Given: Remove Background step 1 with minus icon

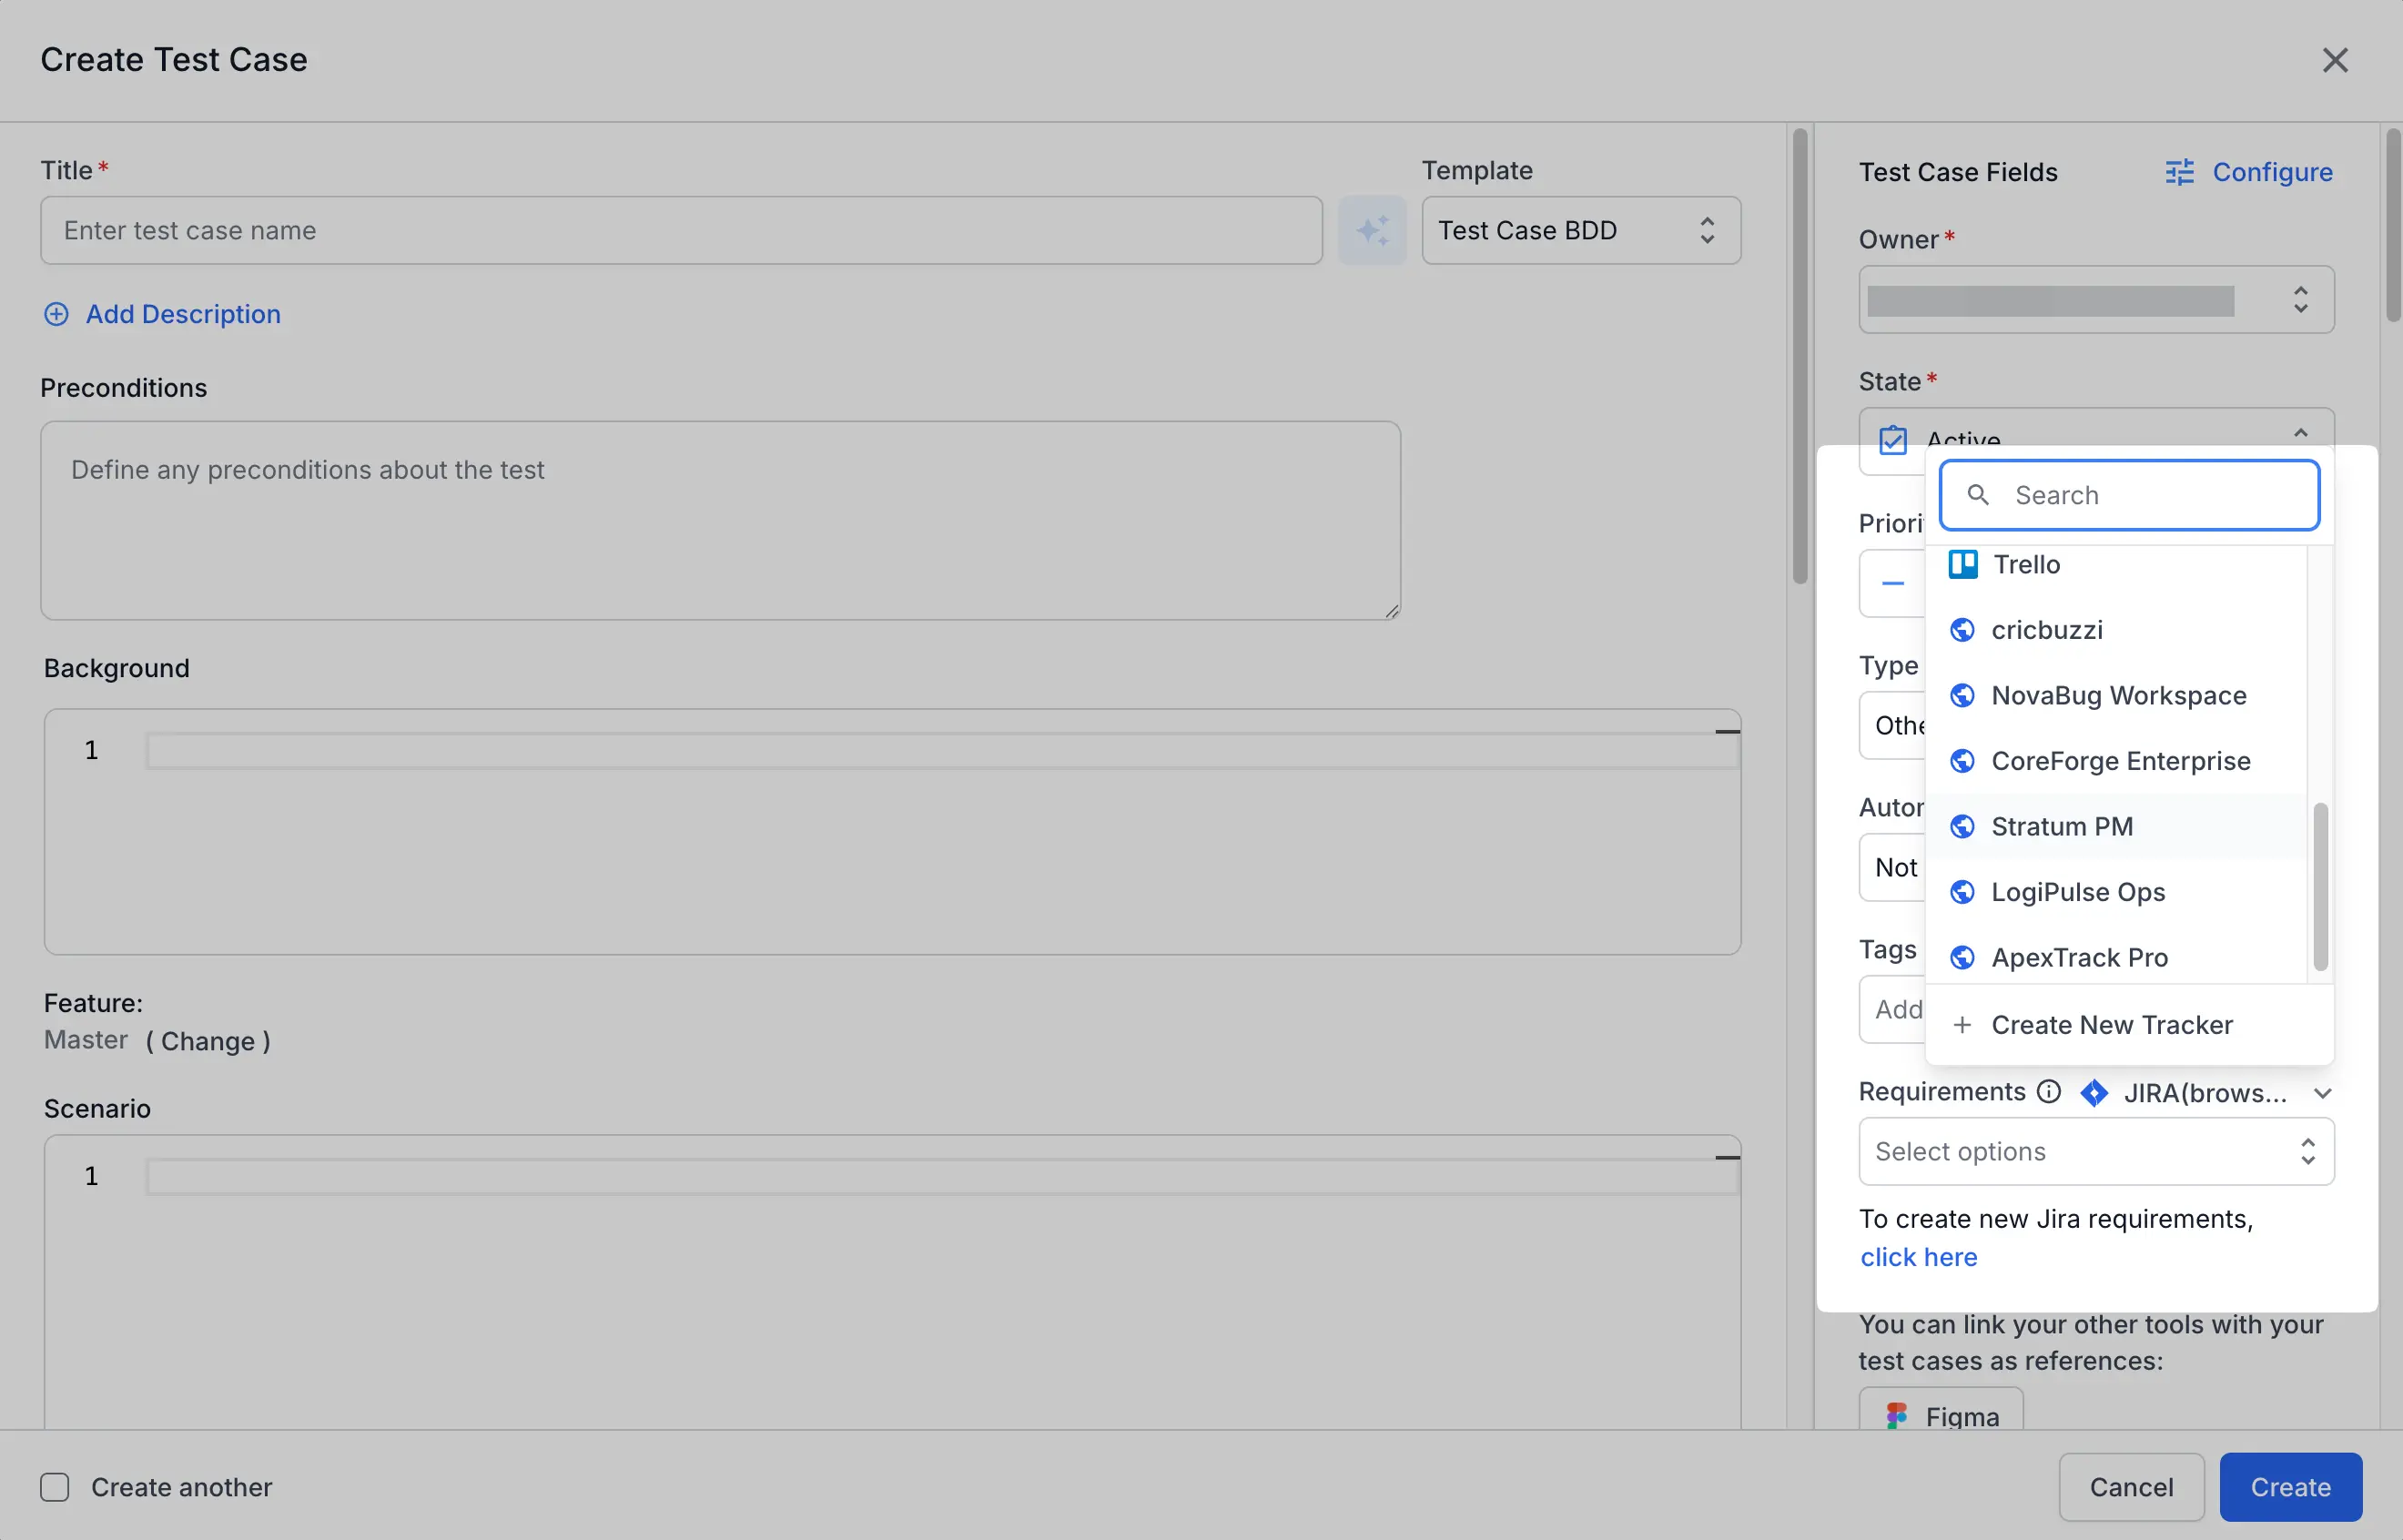Looking at the screenshot, I should tap(1727, 732).
